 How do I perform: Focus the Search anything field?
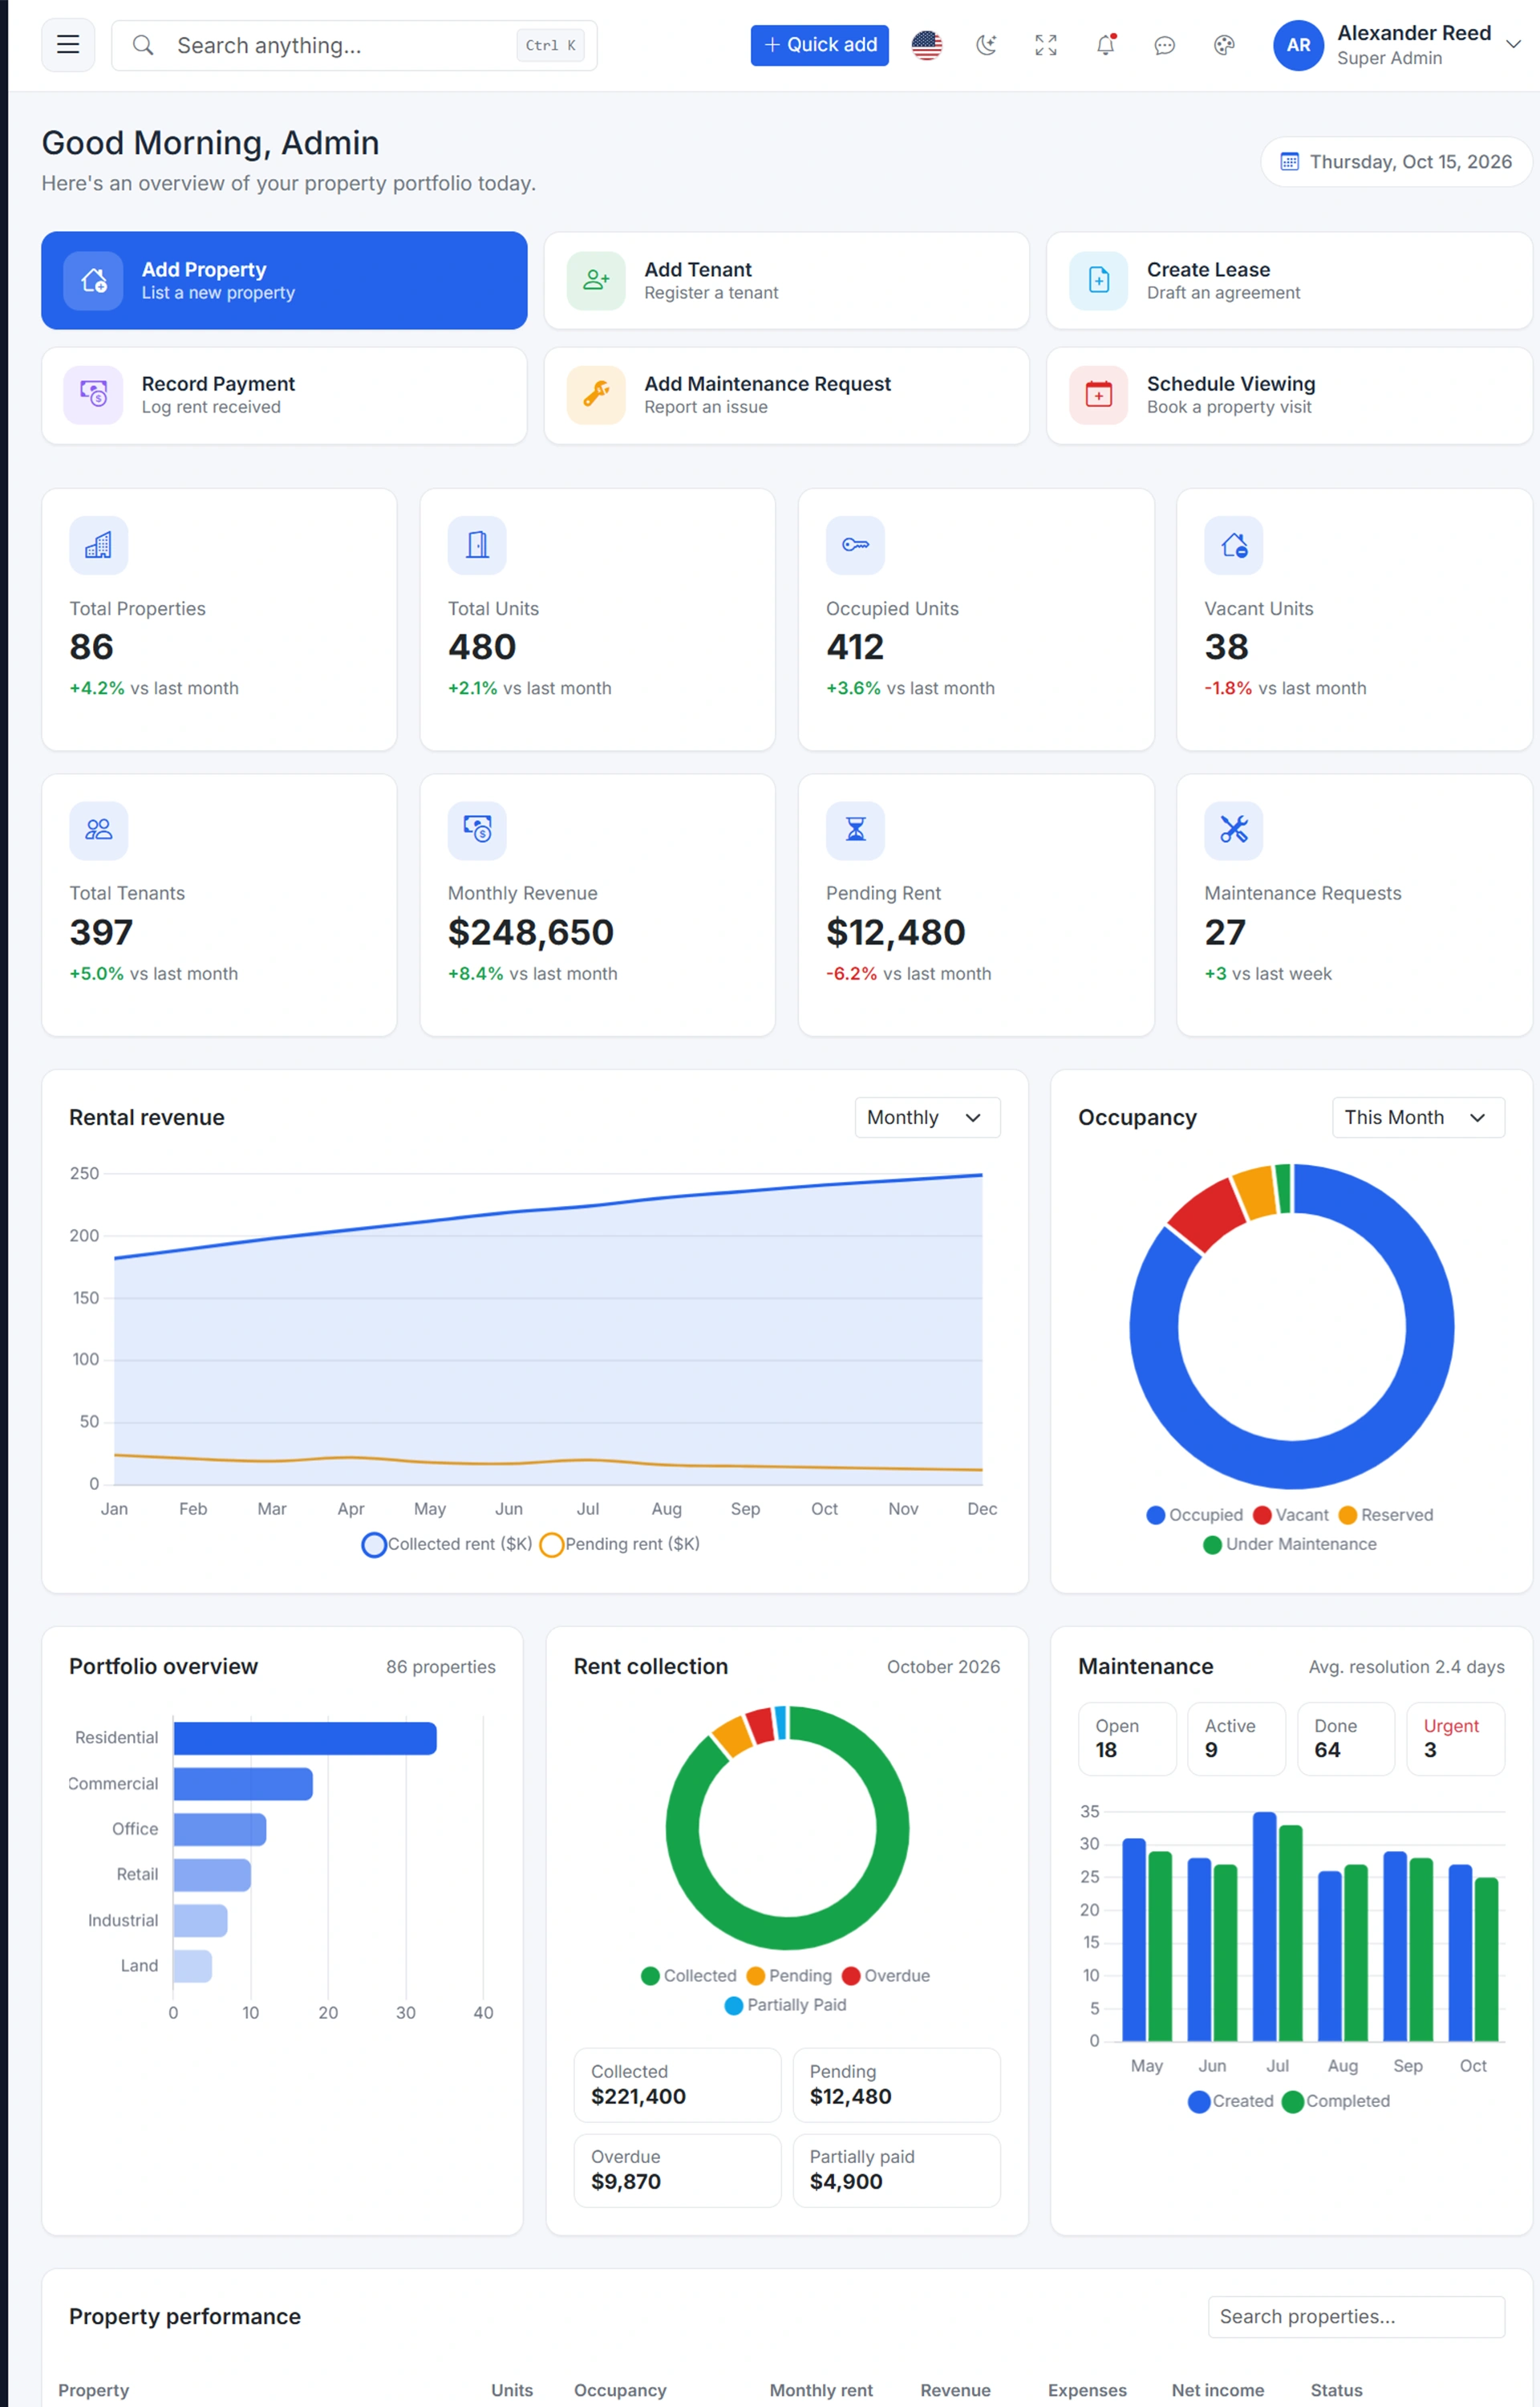[x=354, y=45]
